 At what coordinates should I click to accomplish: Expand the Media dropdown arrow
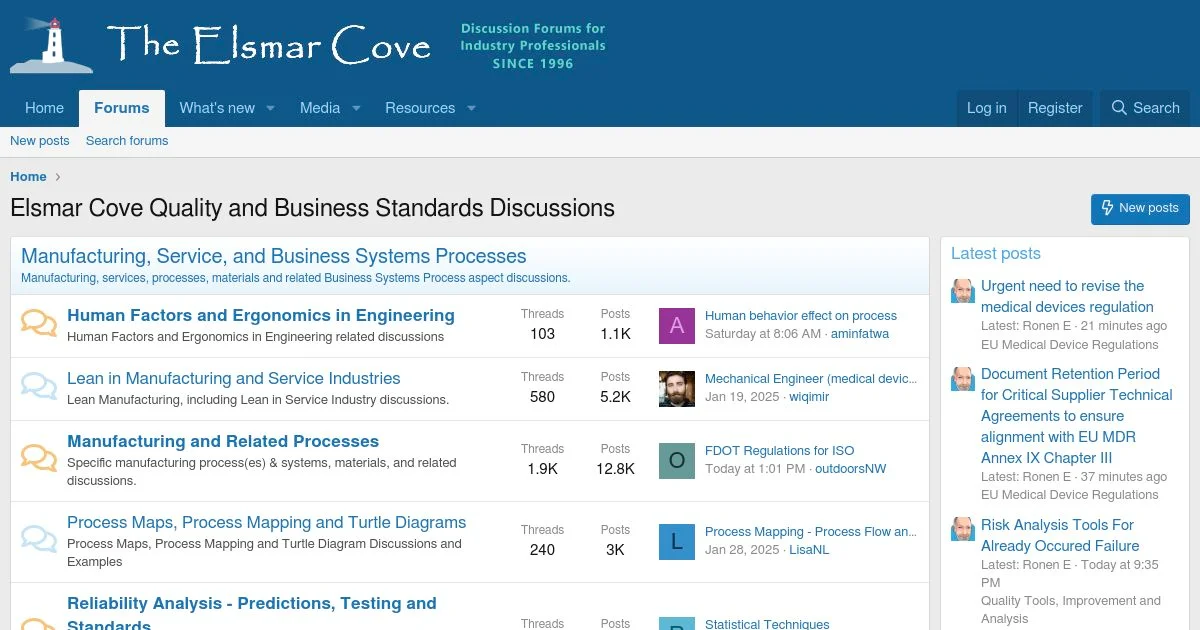coord(356,108)
